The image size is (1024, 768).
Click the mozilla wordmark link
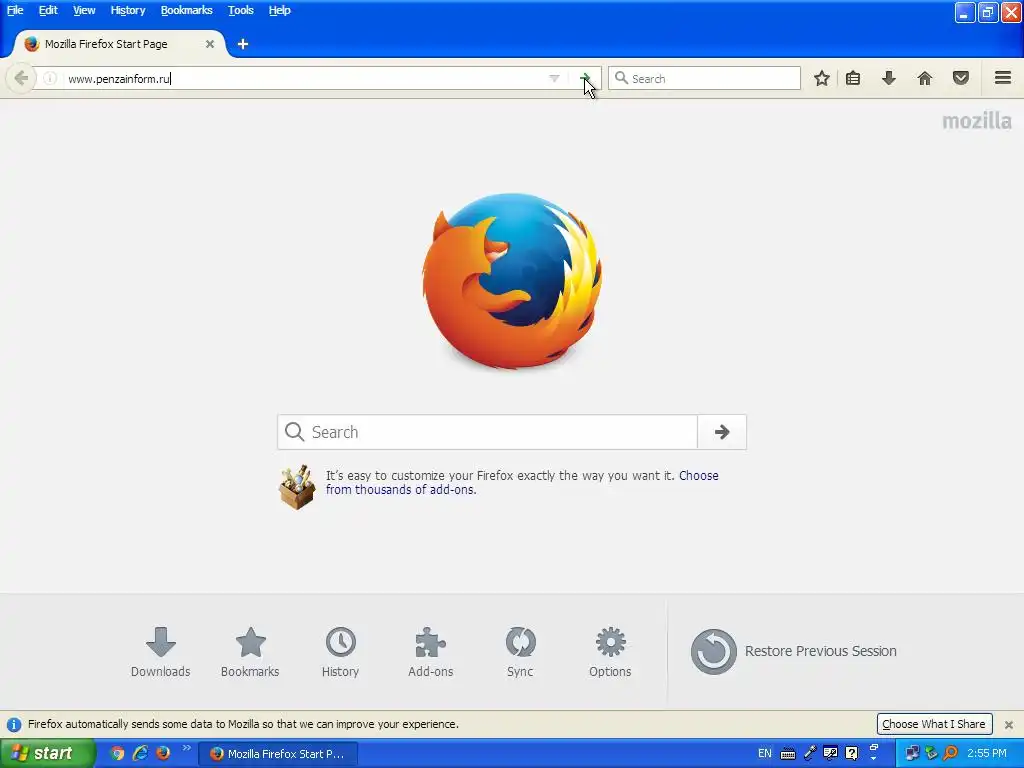(977, 121)
